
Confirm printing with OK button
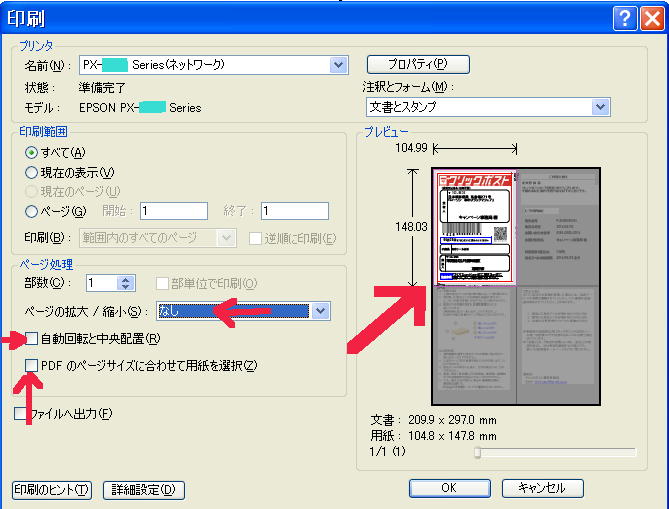[450, 488]
